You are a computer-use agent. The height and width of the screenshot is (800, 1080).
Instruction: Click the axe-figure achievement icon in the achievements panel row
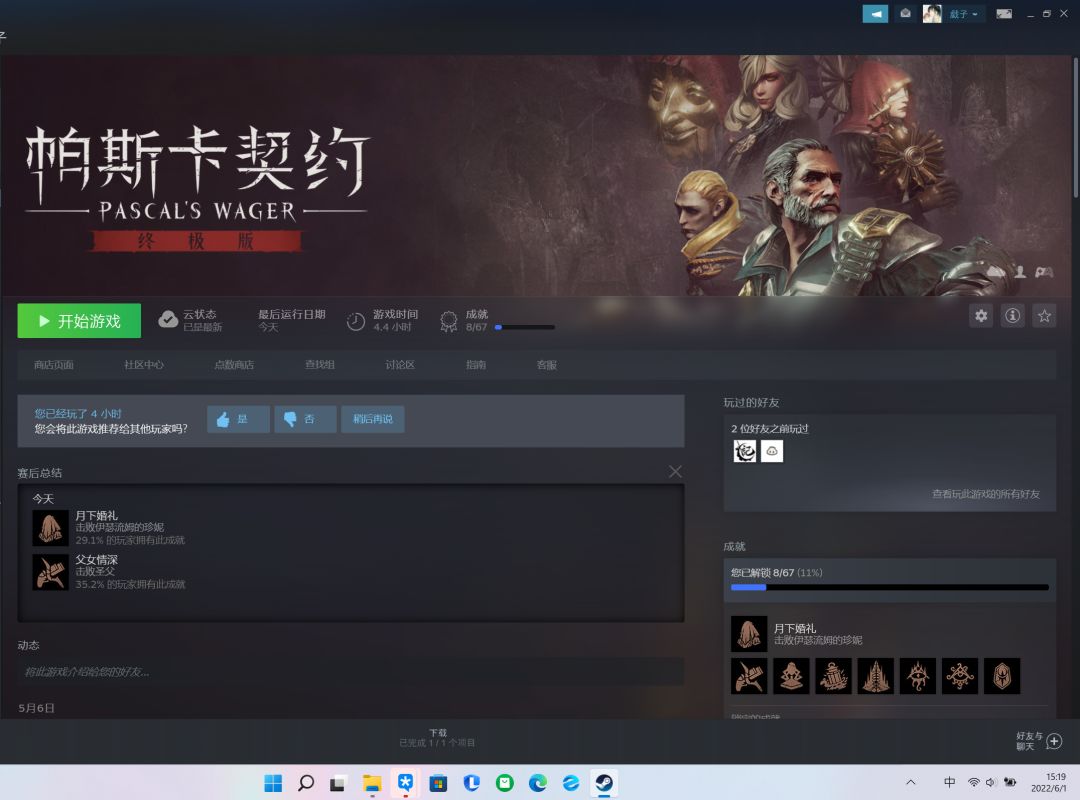pyautogui.click(x=749, y=676)
